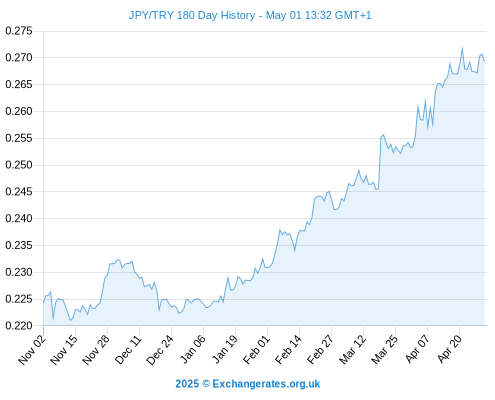
Task: Click the Feb 14 date label
Action: [x=288, y=349]
